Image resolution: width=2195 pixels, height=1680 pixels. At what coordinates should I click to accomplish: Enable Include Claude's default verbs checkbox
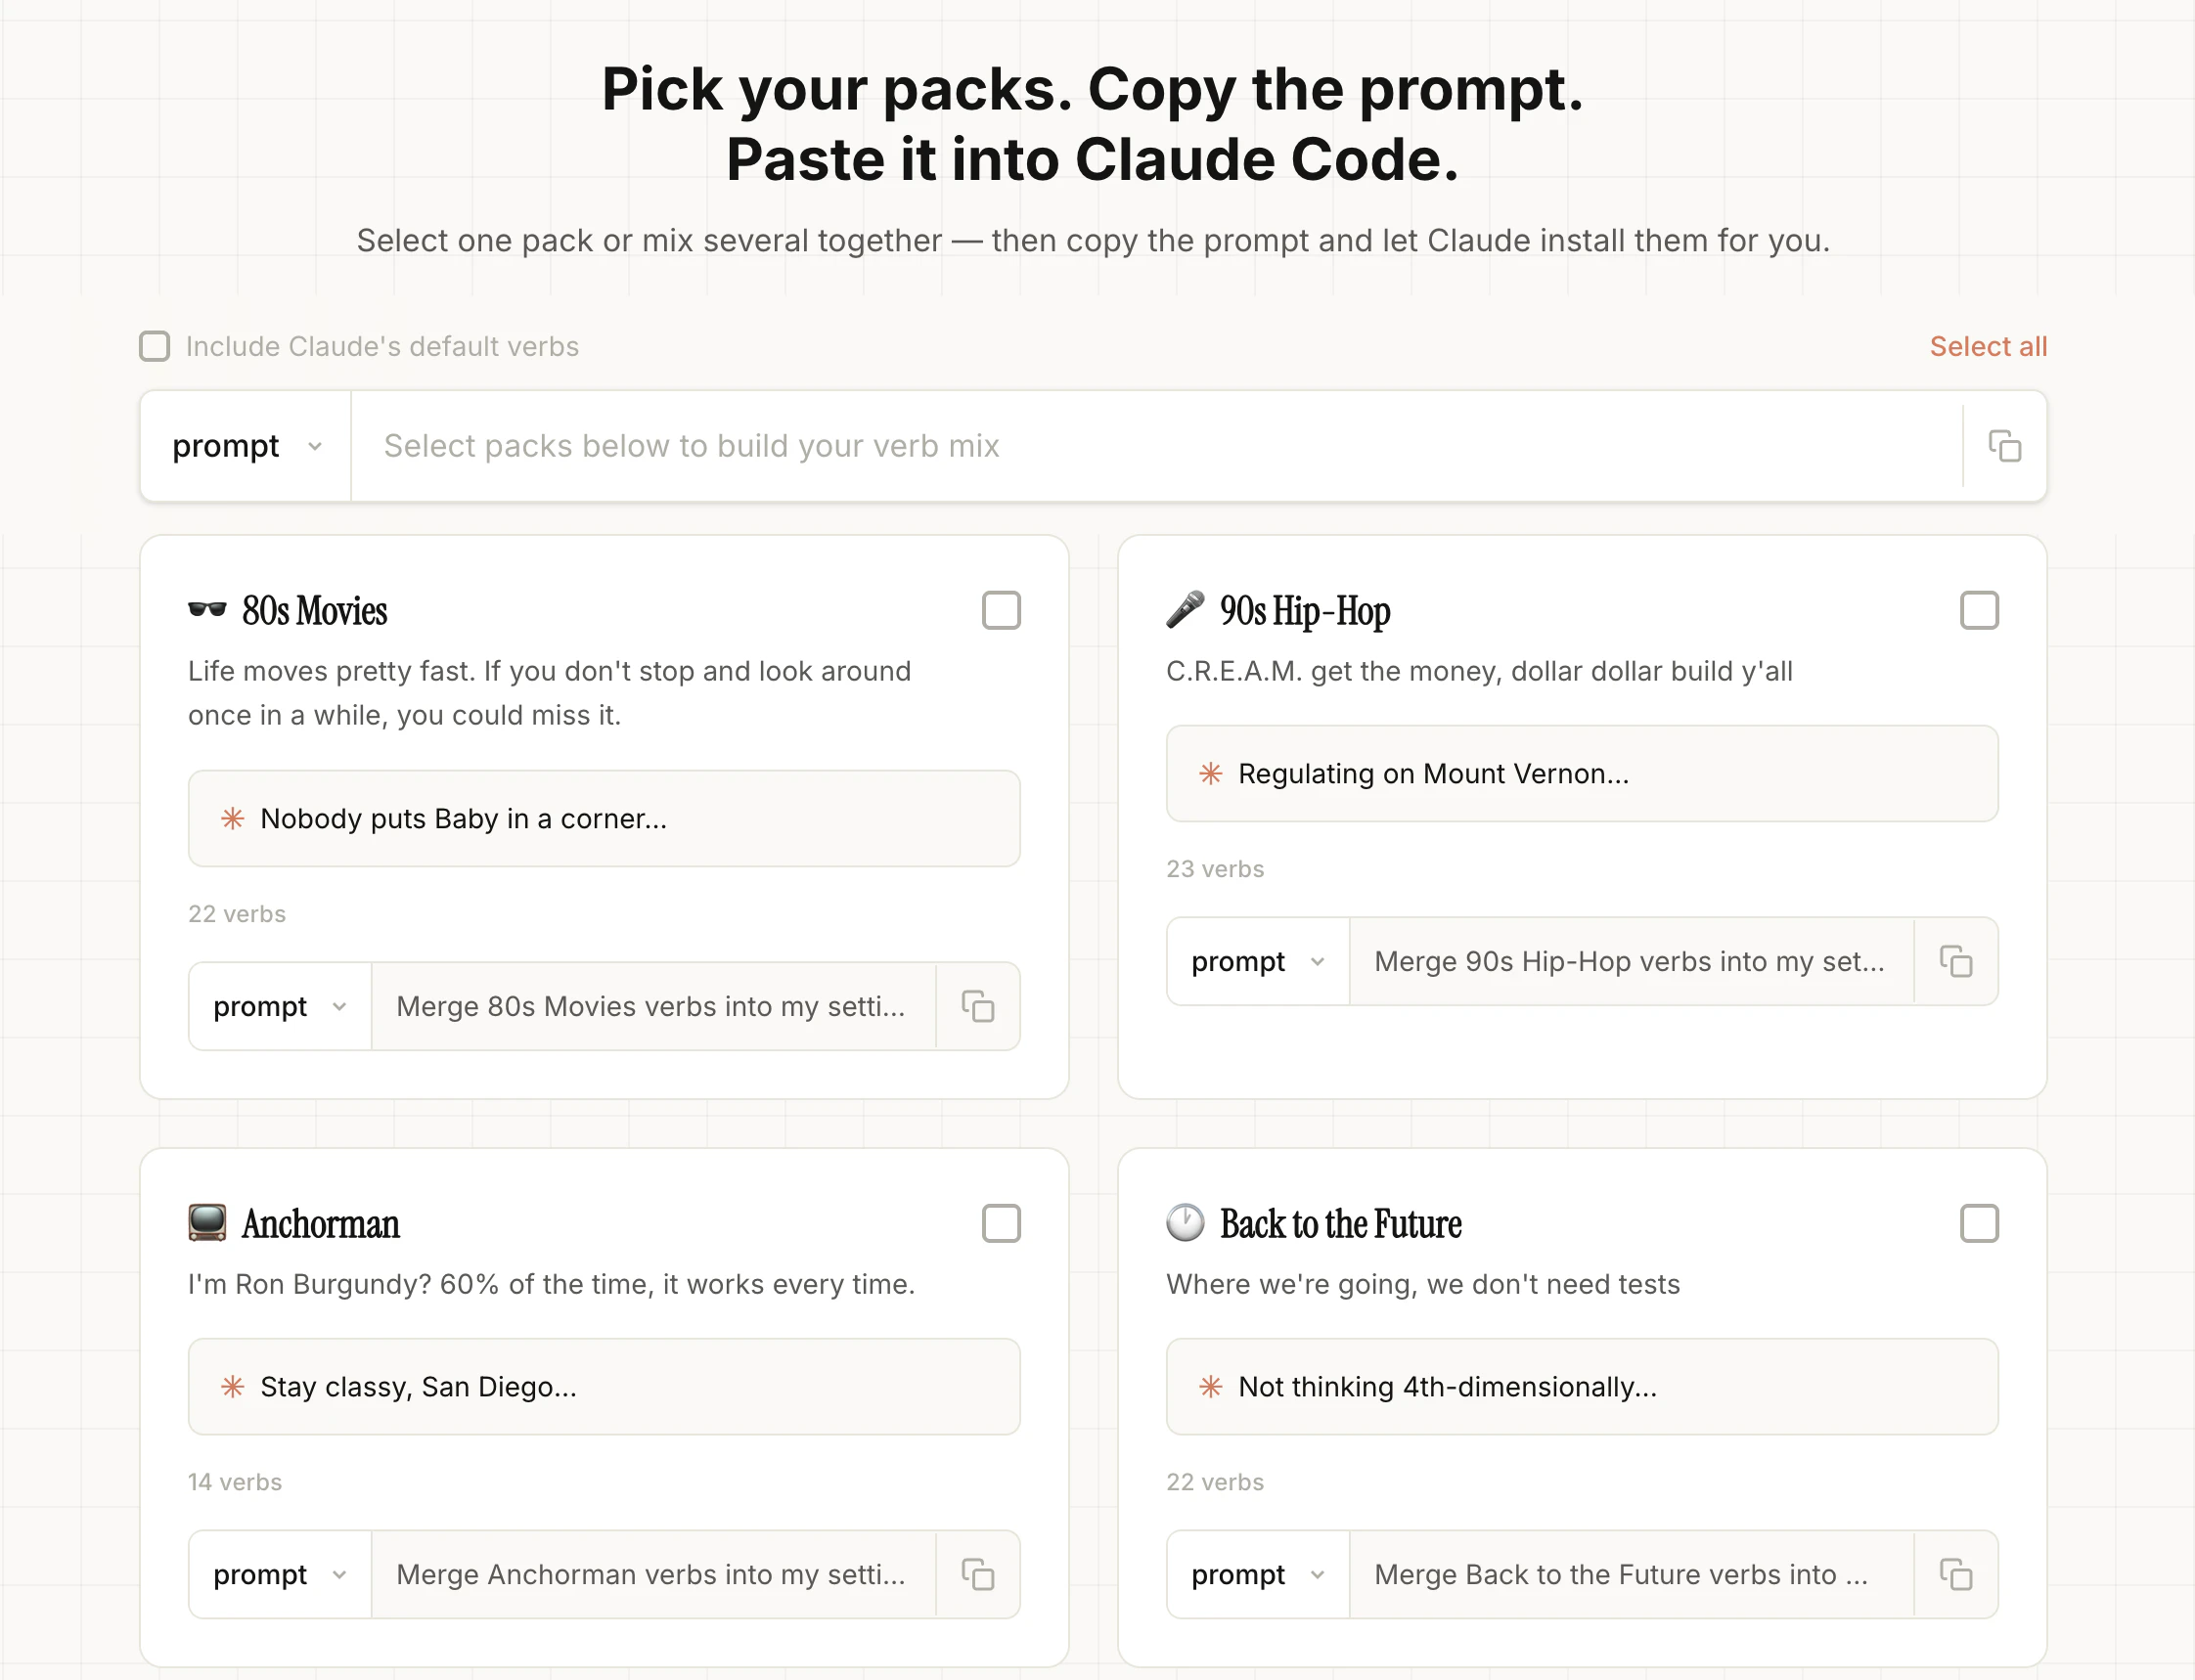pos(155,346)
